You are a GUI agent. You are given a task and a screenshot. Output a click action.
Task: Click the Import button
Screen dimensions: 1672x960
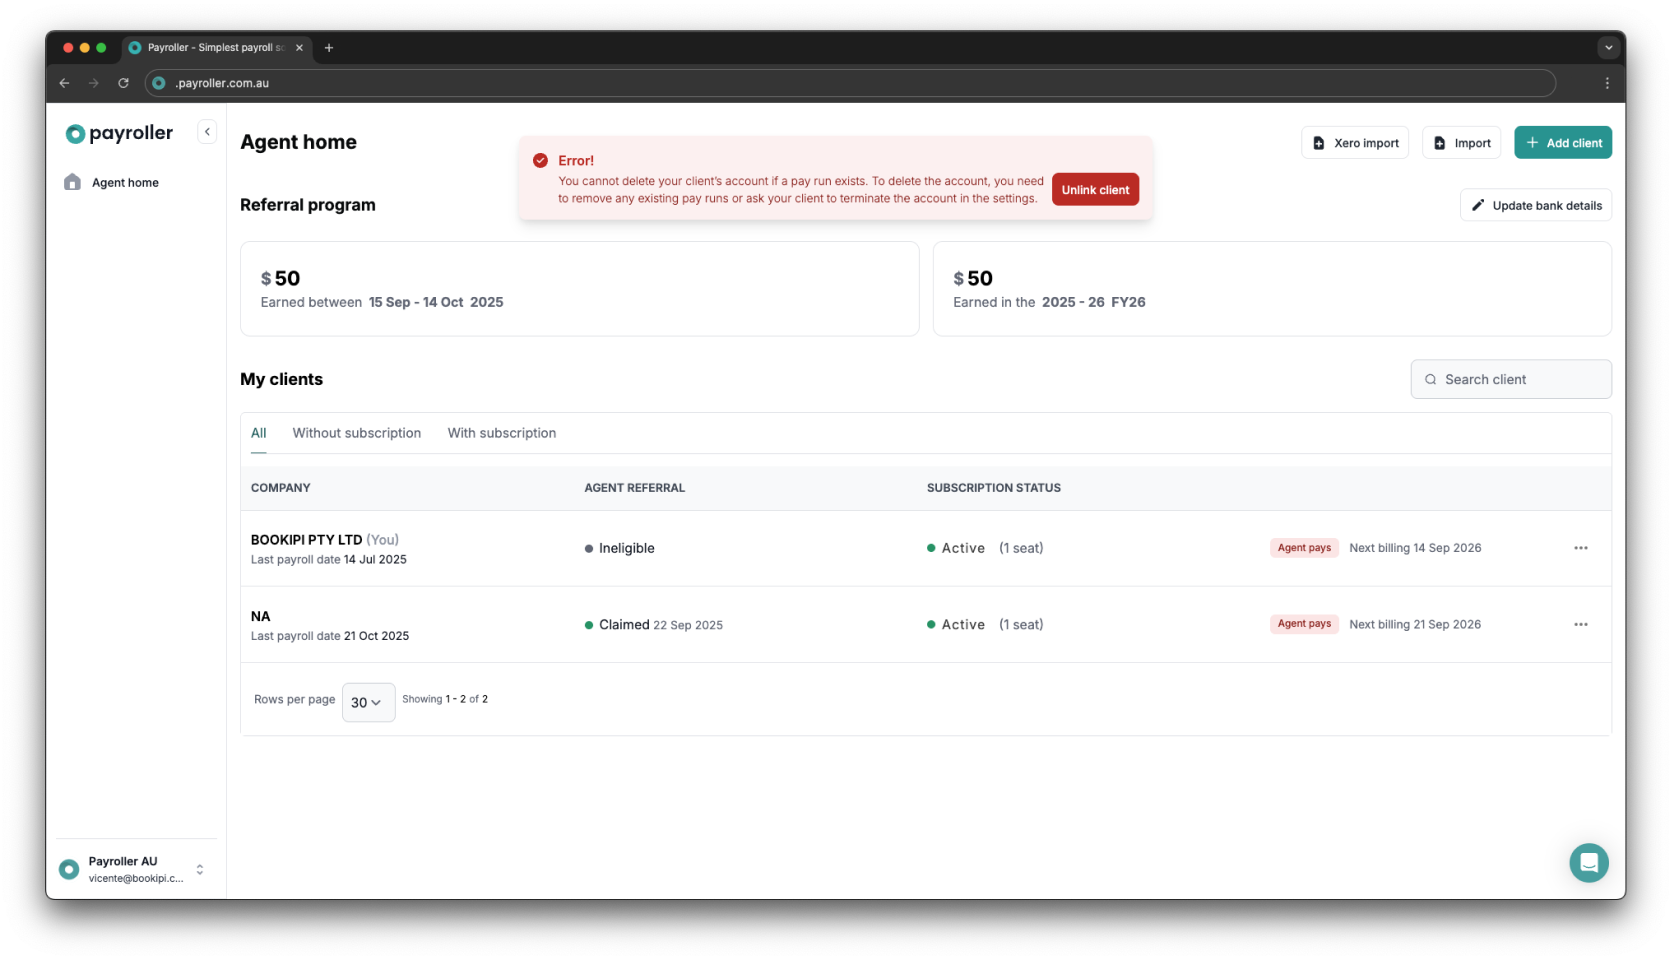coord(1461,143)
